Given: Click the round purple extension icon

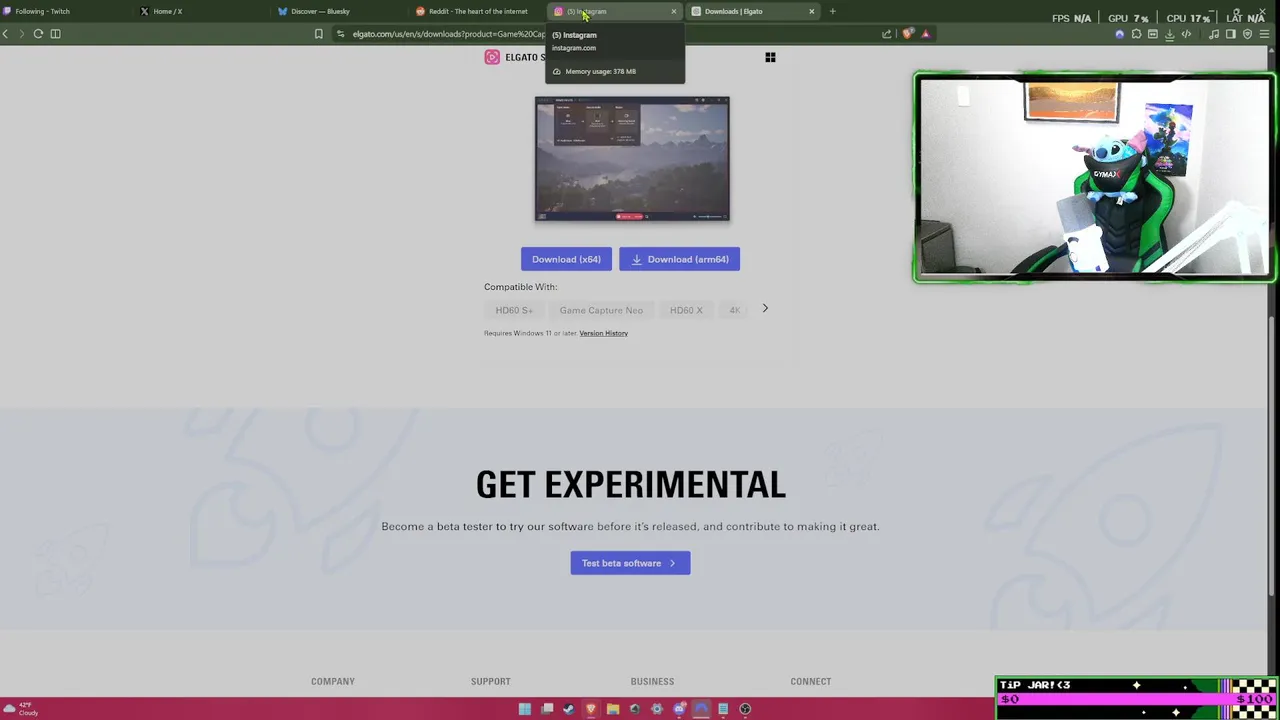Looking at the screenshot, I should pos(1120,34).
